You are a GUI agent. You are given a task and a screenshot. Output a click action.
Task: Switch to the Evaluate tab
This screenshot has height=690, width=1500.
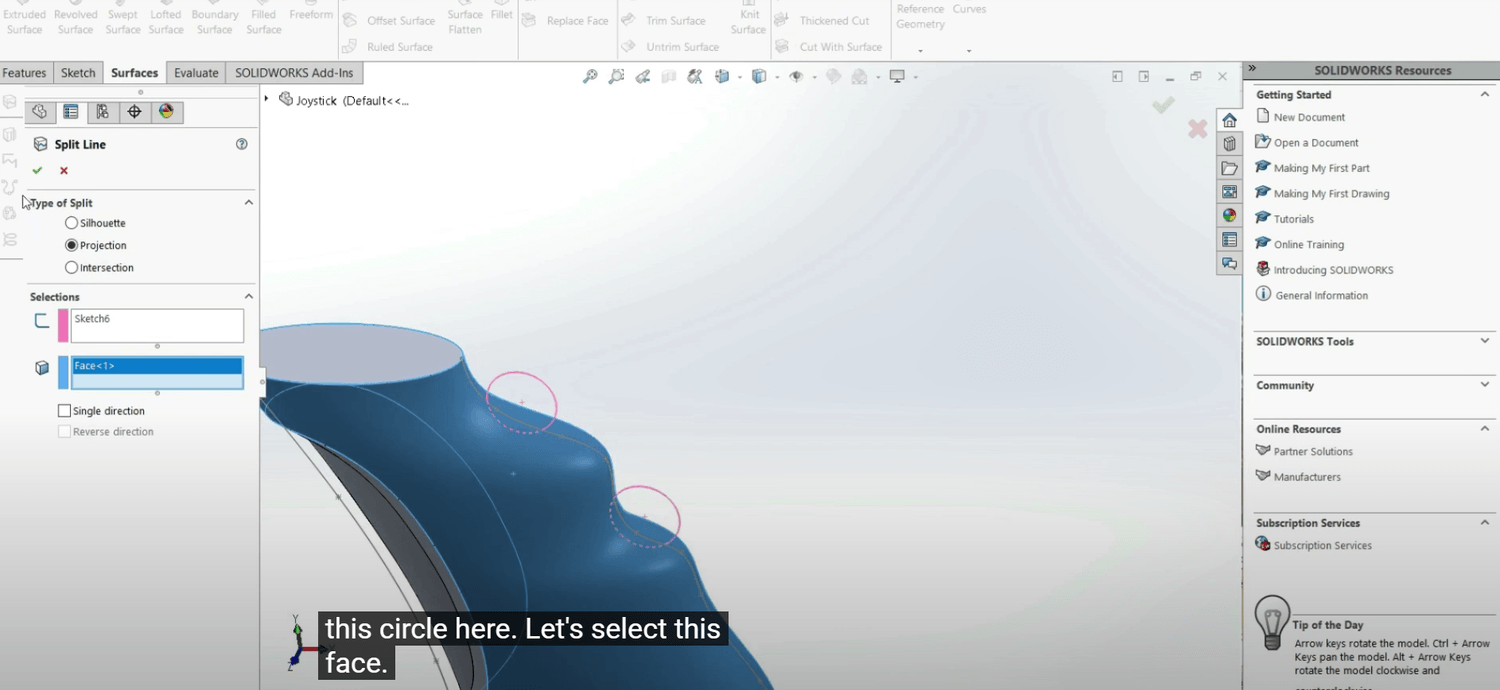point(196,73)
